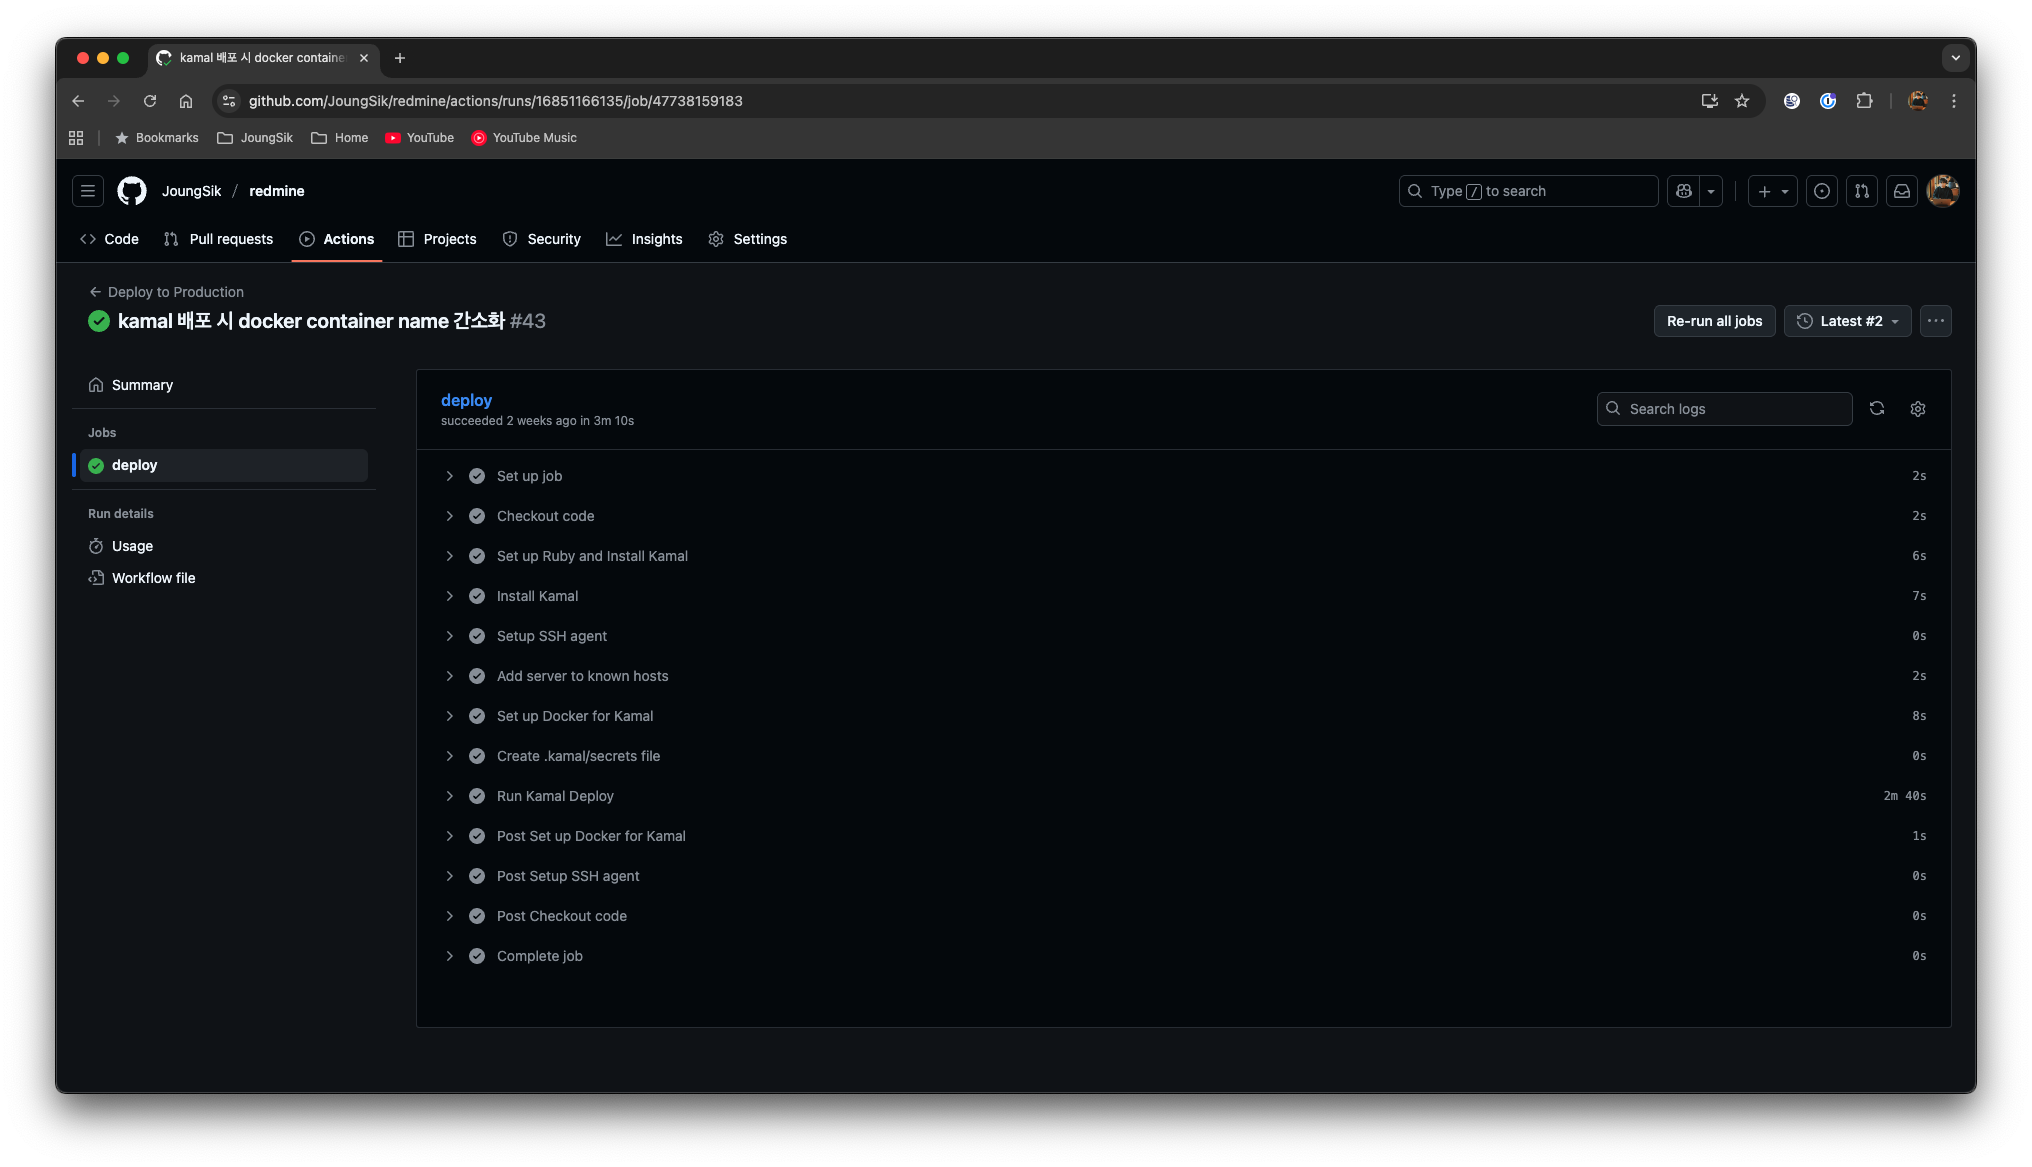
Task: Click the JoungSik owner breadcrumb link
Action: point(191,191)
